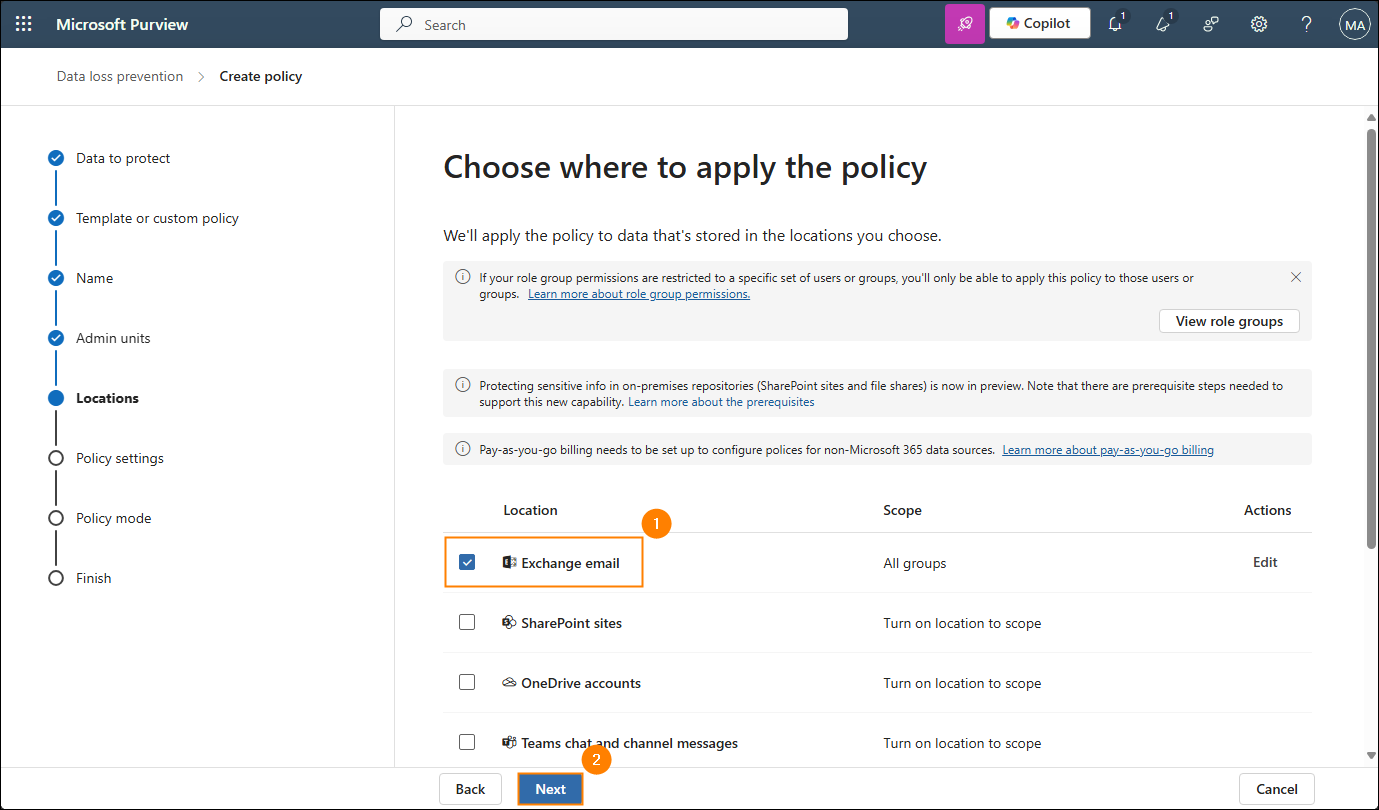
Task: Click the purple rocket icon in header
Action: click(965, 24)
